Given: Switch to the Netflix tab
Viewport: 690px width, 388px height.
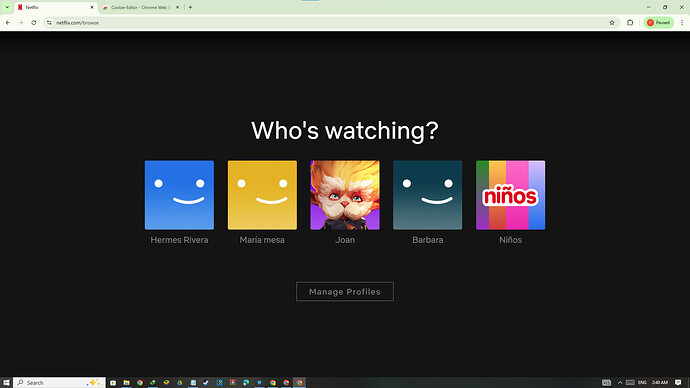Looking at the screenshot, I should [x=55, y=7].
